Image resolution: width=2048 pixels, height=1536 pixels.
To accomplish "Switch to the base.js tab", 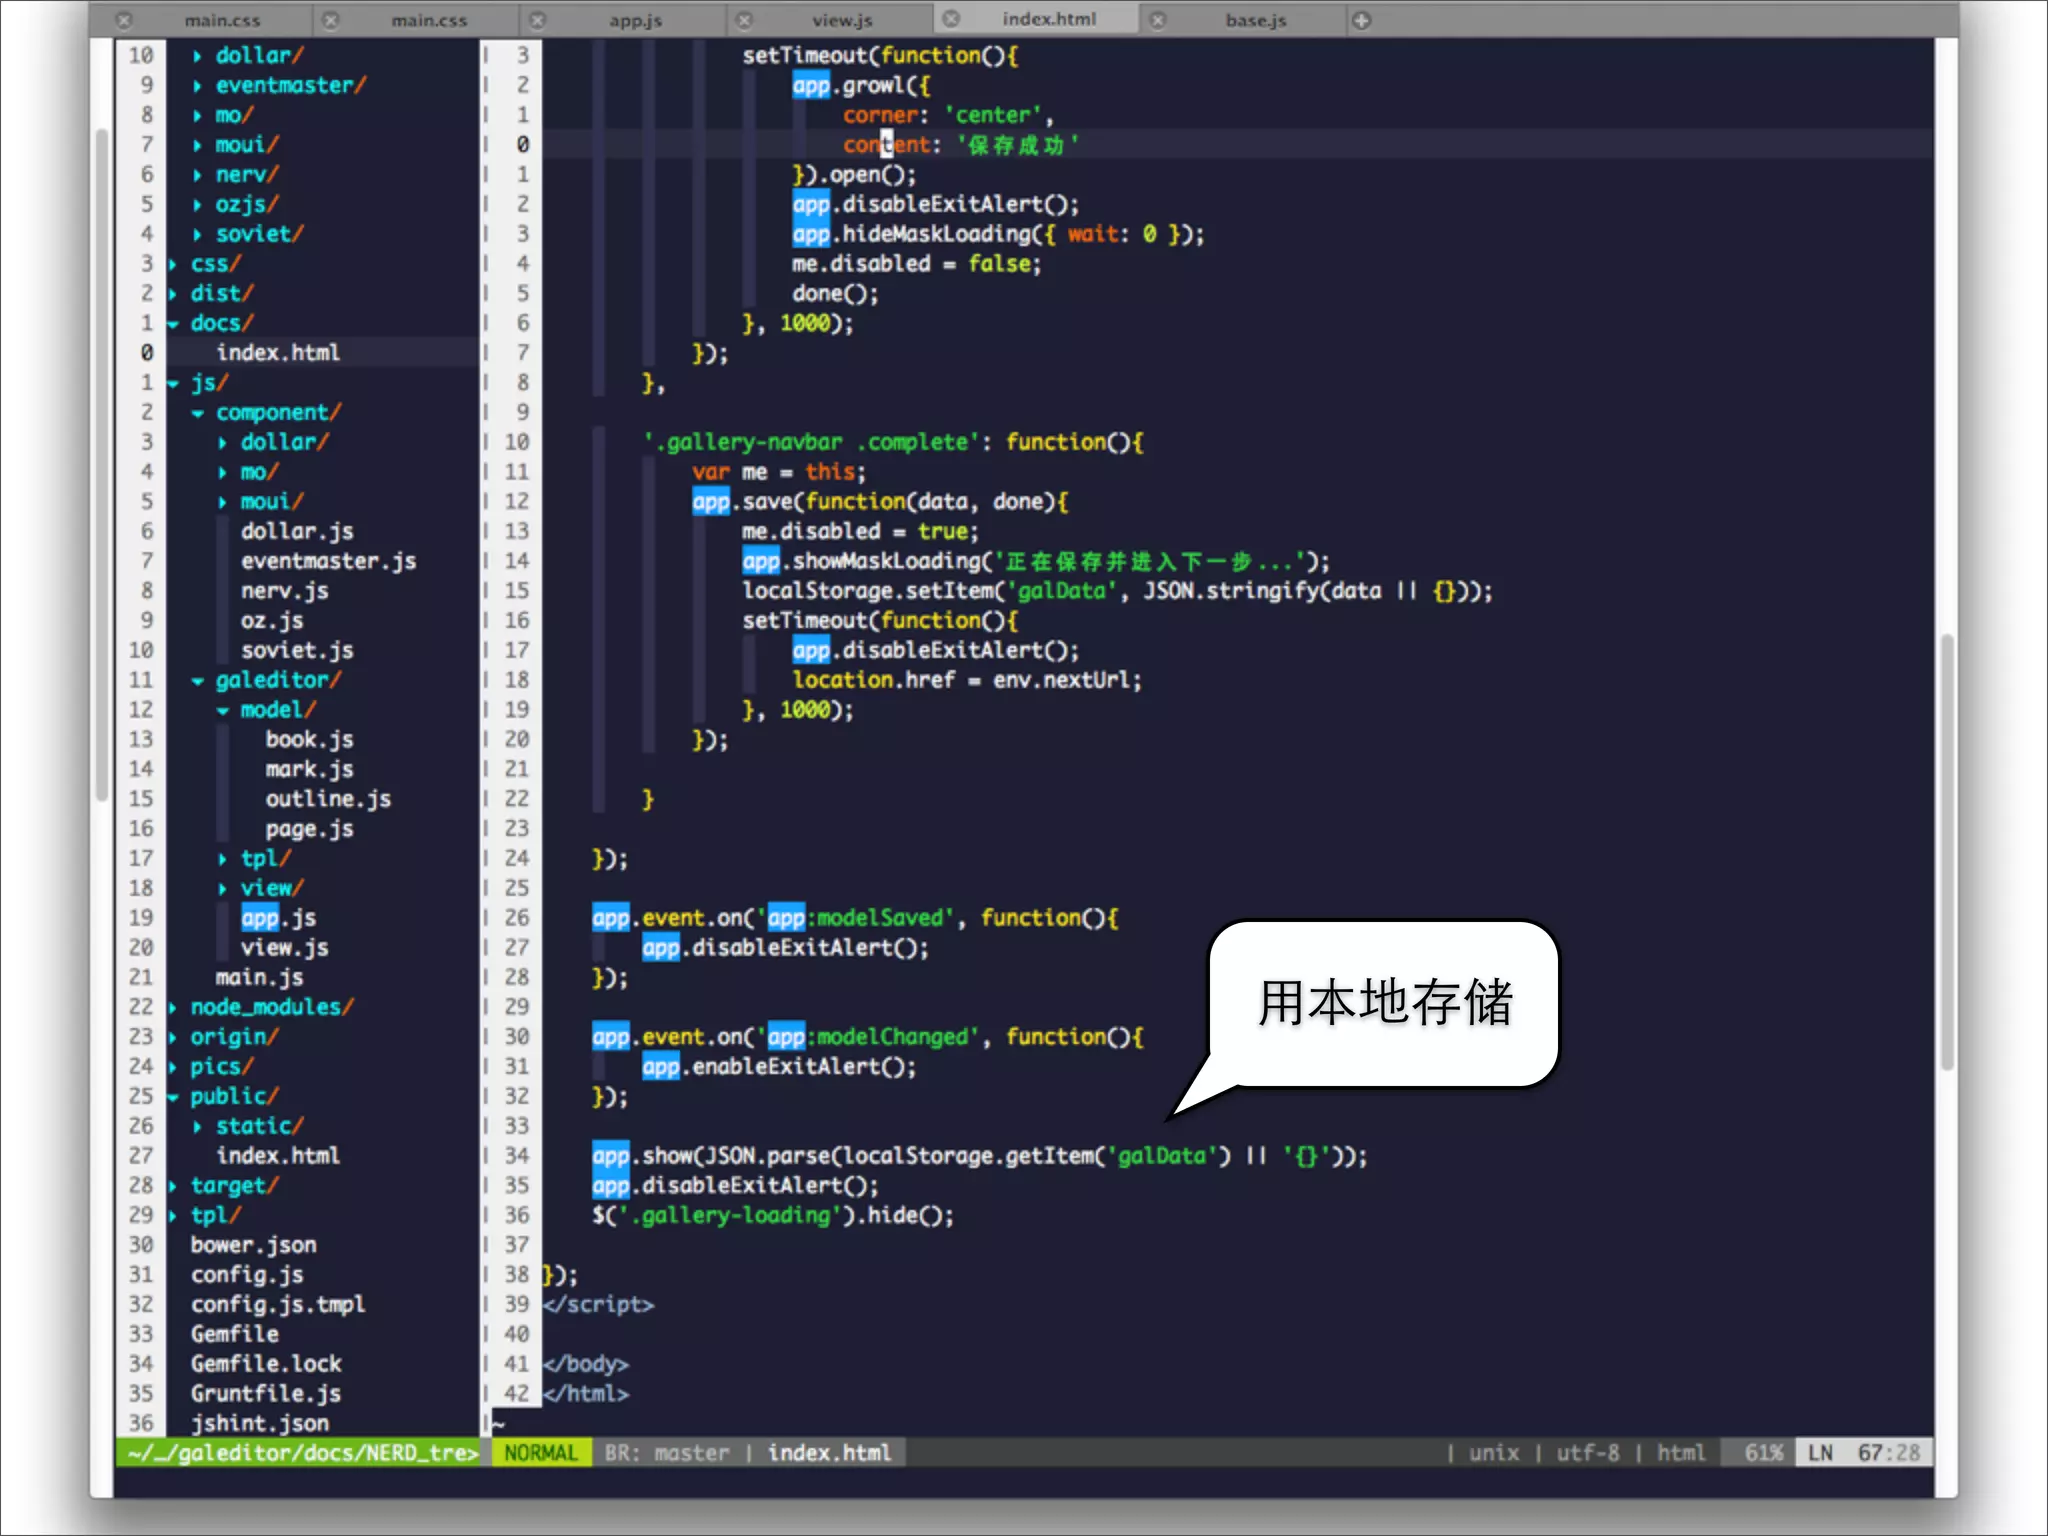I will pyautogui.click(x=1256, y=20).
